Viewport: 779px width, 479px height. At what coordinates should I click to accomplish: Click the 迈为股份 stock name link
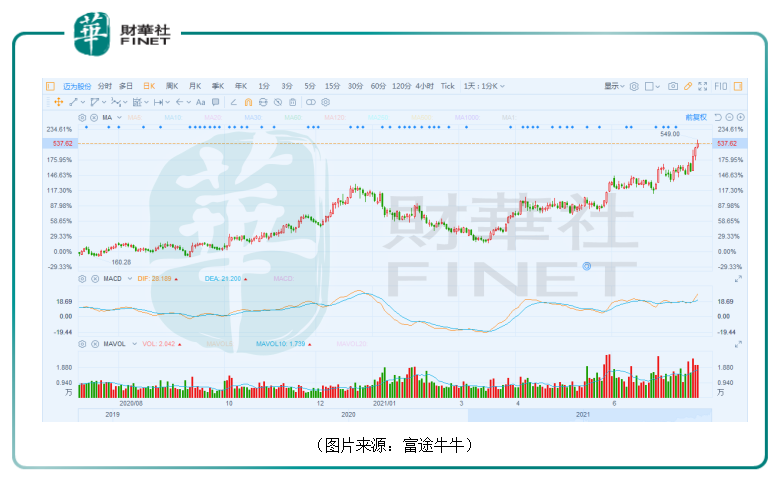point(77,86)
